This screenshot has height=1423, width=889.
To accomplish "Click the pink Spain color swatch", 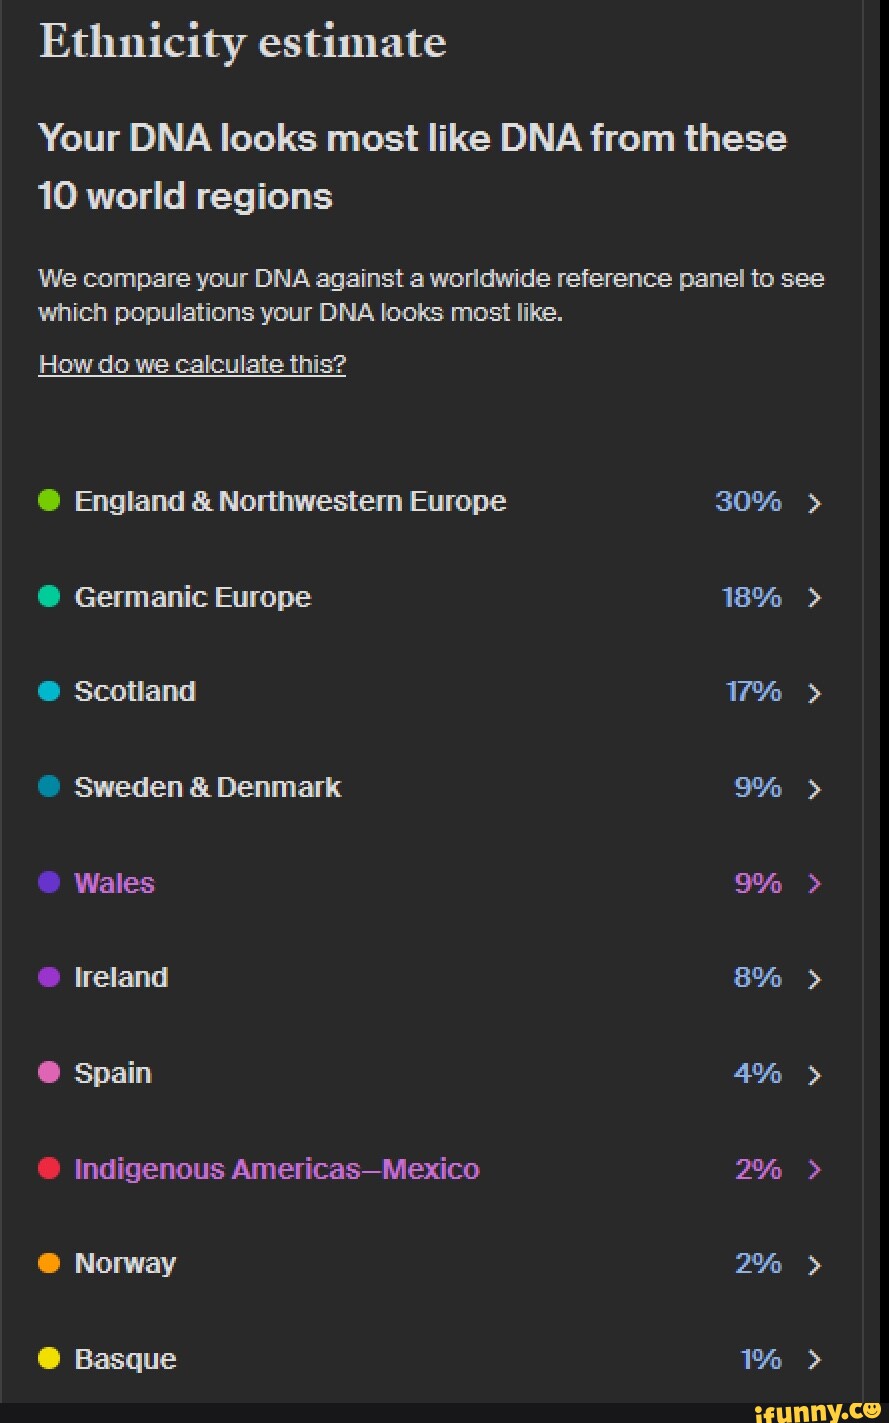I will click(48, 1072).
